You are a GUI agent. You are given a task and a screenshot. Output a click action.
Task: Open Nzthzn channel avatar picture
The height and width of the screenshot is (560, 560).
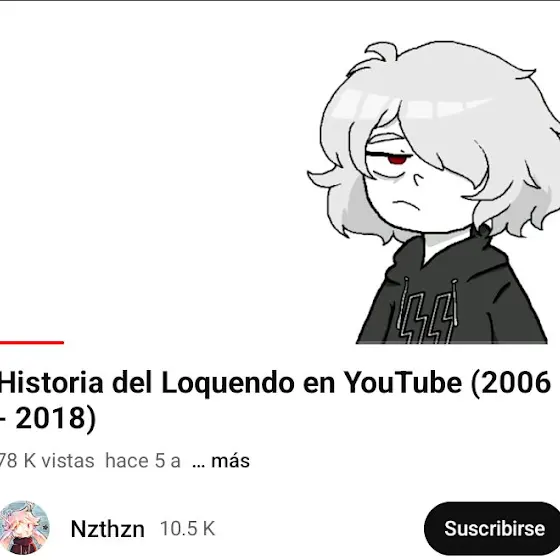(x=24, y=528)
